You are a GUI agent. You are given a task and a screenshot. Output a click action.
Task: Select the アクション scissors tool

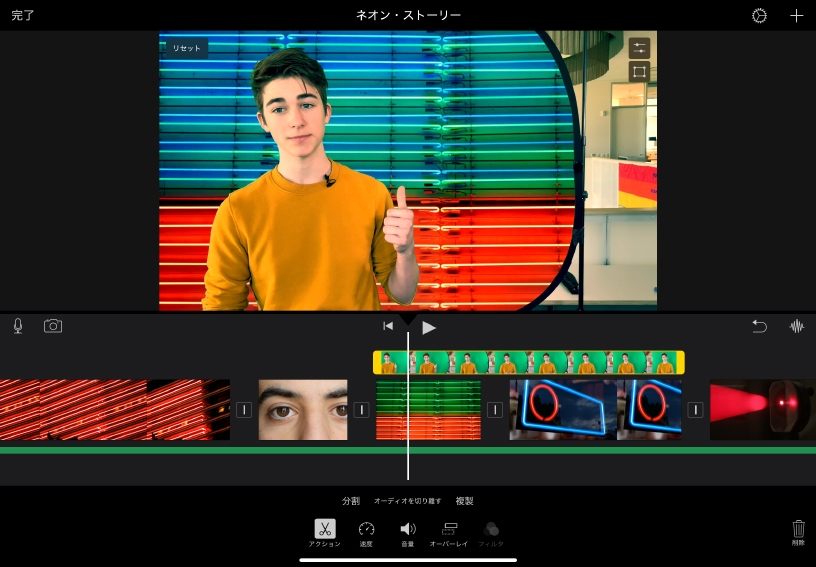[325, 529]
